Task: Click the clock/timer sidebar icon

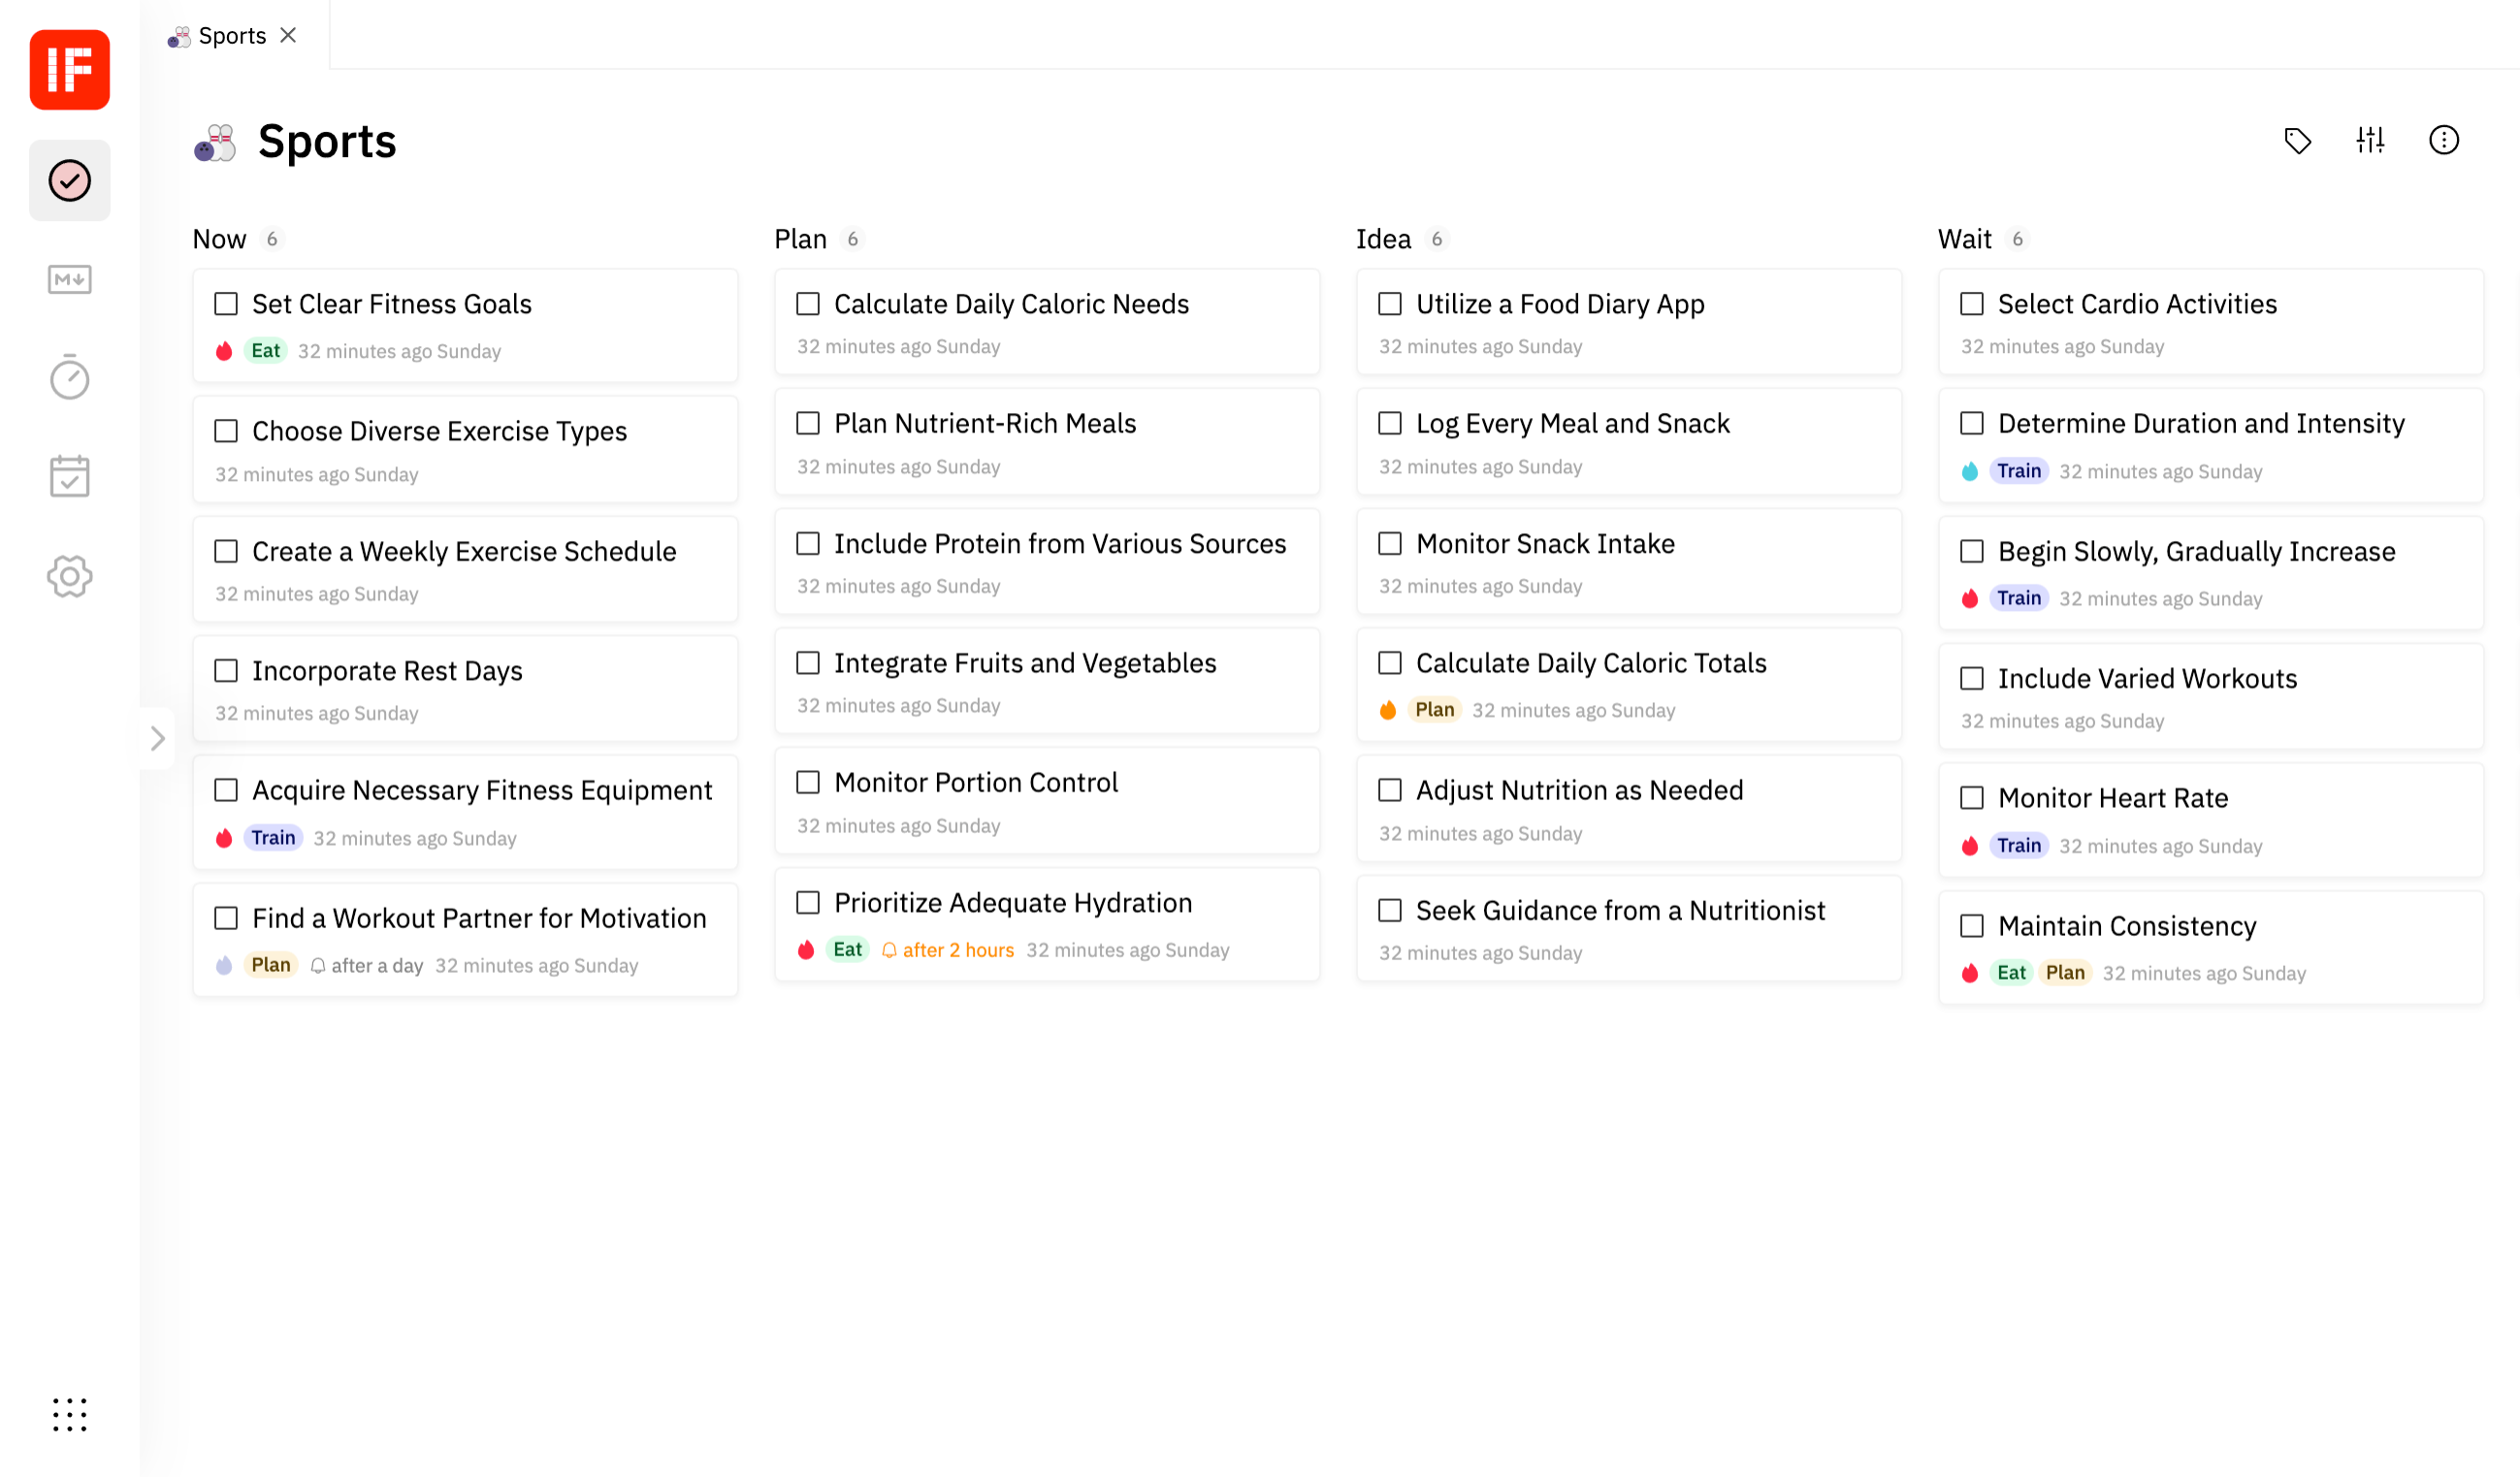Action: [x=71, y=378]
